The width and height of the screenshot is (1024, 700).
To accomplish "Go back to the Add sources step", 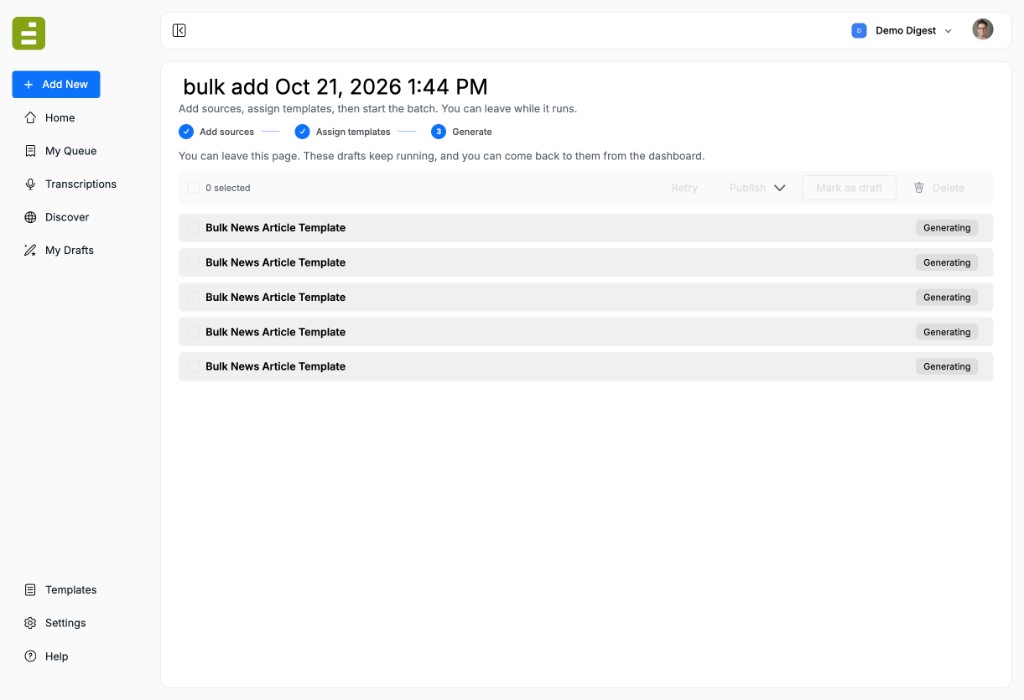I will [x=227, y=132].
